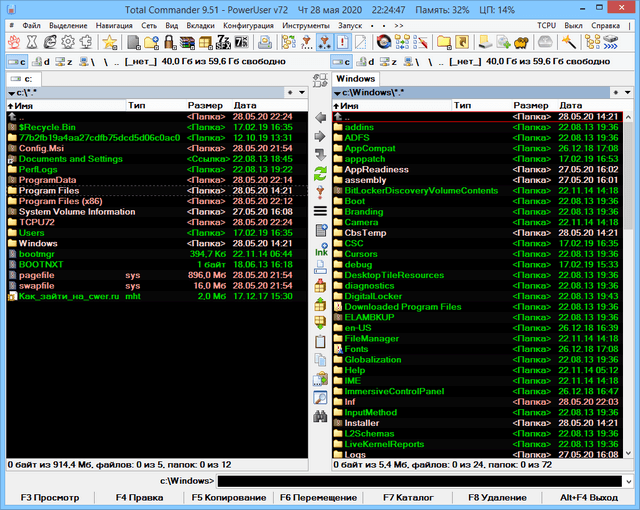
Task: Select the Windows tab in right panel
Action: (x=355, y=78)
